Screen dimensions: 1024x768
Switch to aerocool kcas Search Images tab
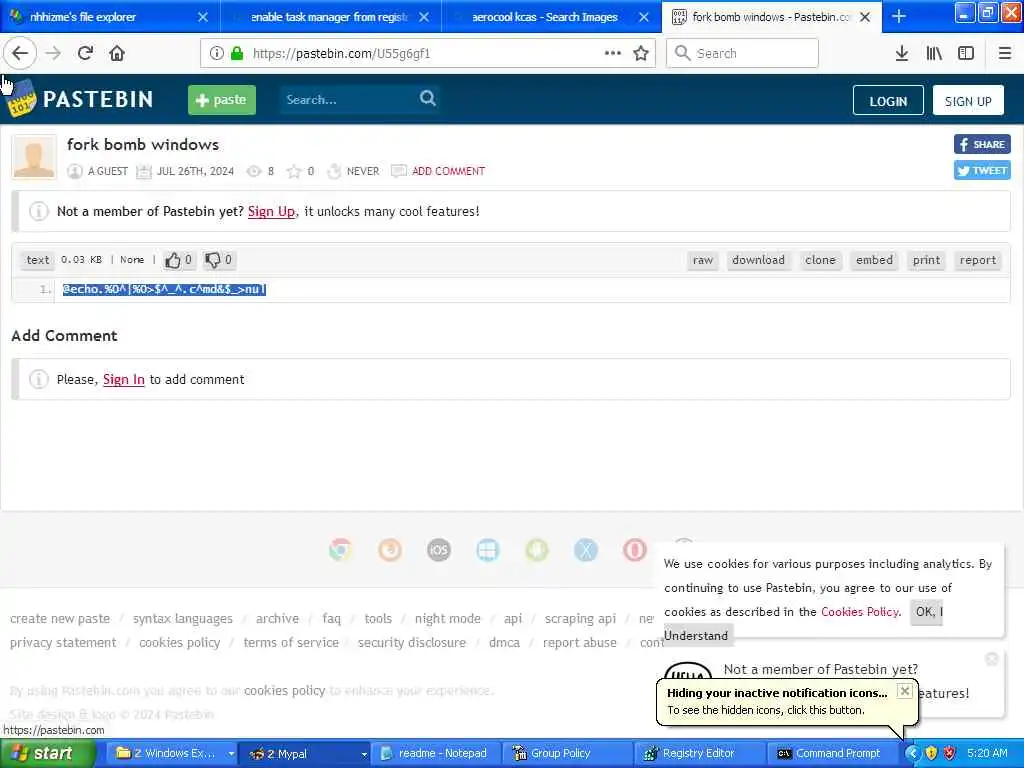(x=545, y=17)
